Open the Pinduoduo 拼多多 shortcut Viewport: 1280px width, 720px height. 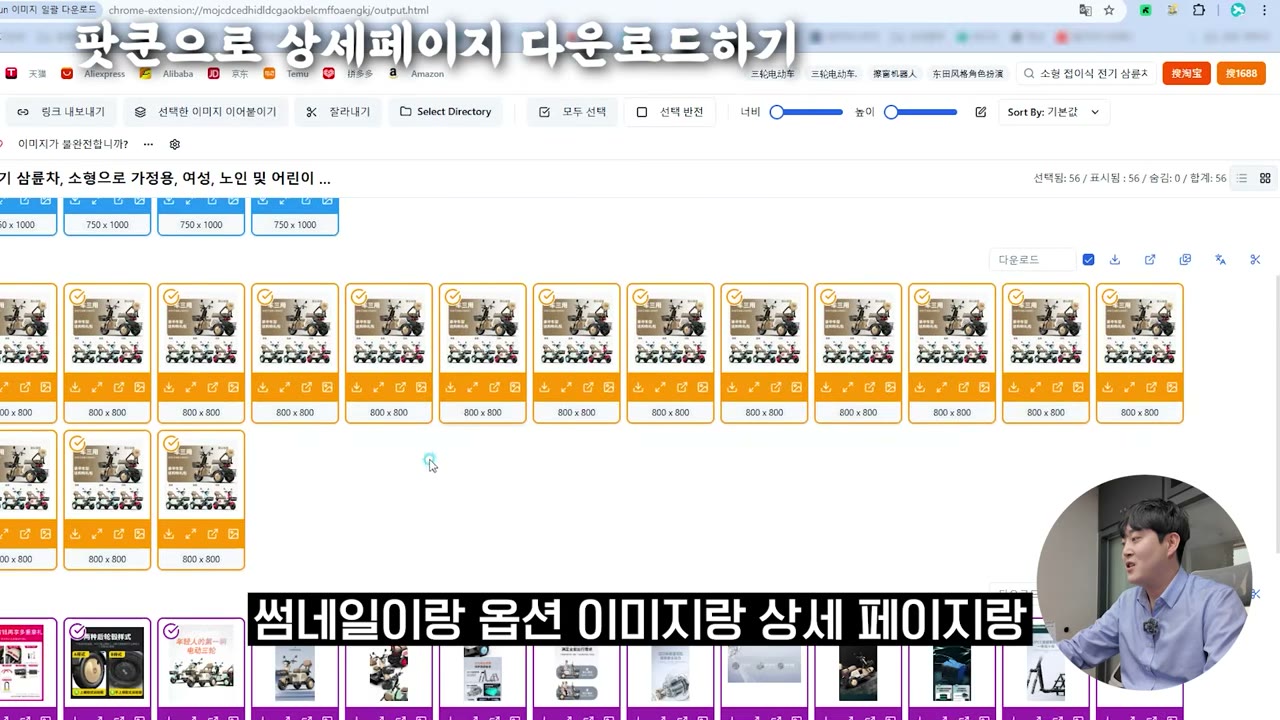click(x=348, y=73)
